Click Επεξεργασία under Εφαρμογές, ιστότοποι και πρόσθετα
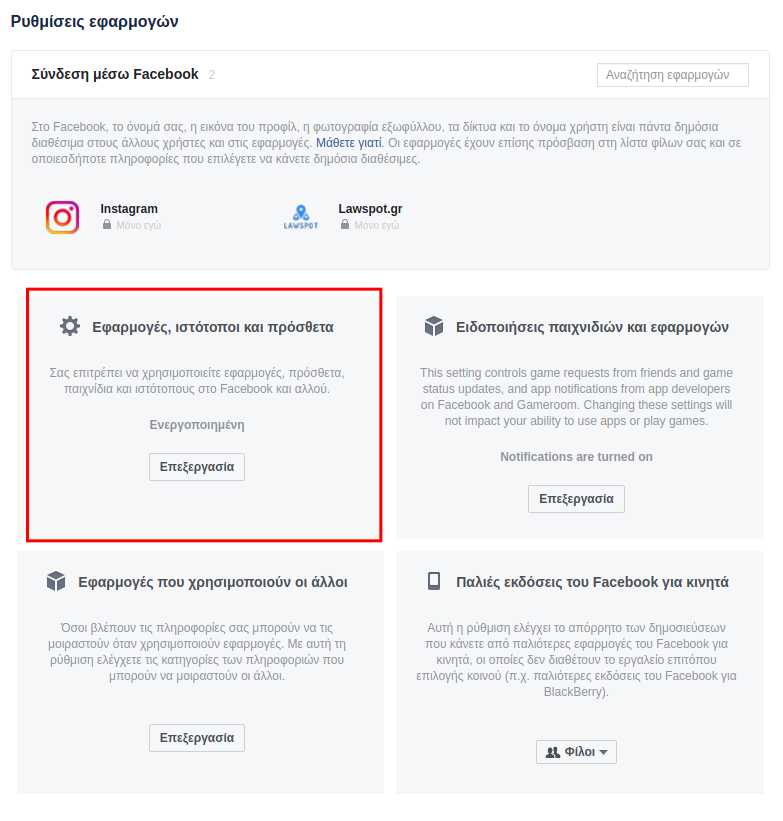 point(197,467)
